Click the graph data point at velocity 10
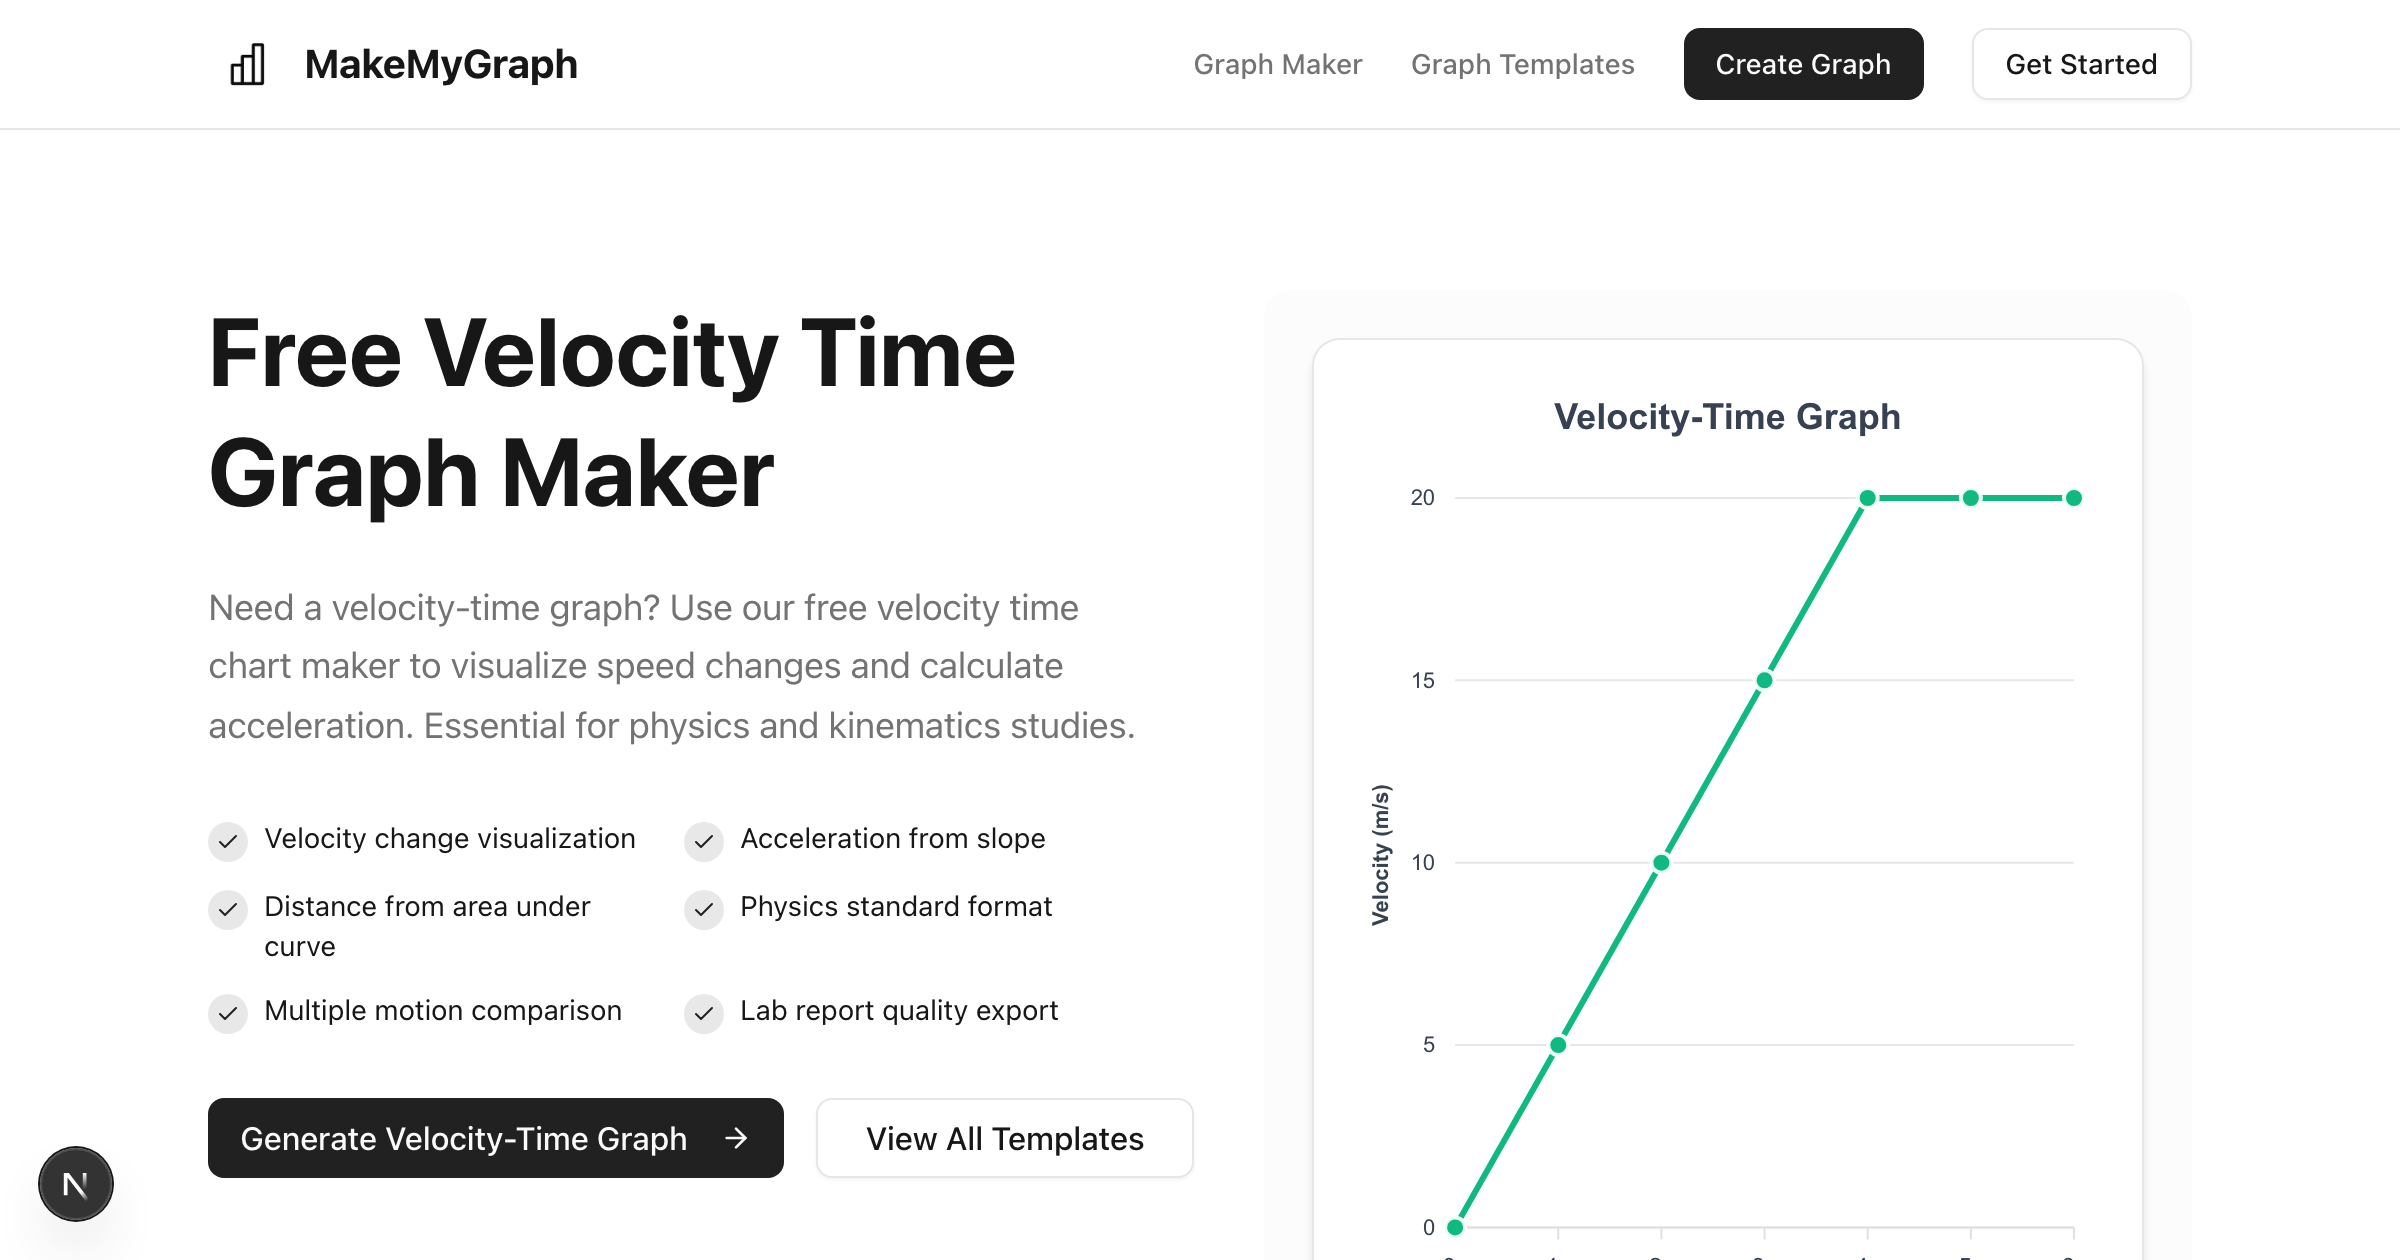Image resolution: width=2400 pixels, height=1260 pixels. pos(1661,862)
